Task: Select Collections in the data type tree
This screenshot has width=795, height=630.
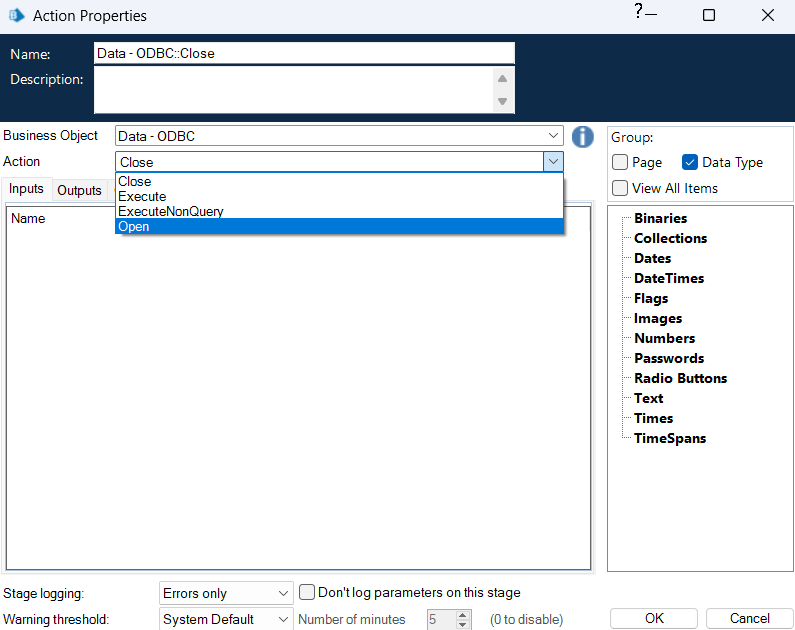Action: [x=670, y=238]
